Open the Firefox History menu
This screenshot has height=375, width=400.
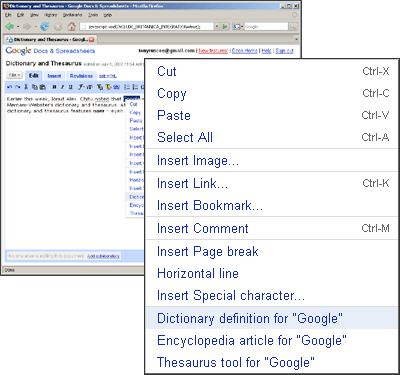pyautogui.click(x=51, y=15)
